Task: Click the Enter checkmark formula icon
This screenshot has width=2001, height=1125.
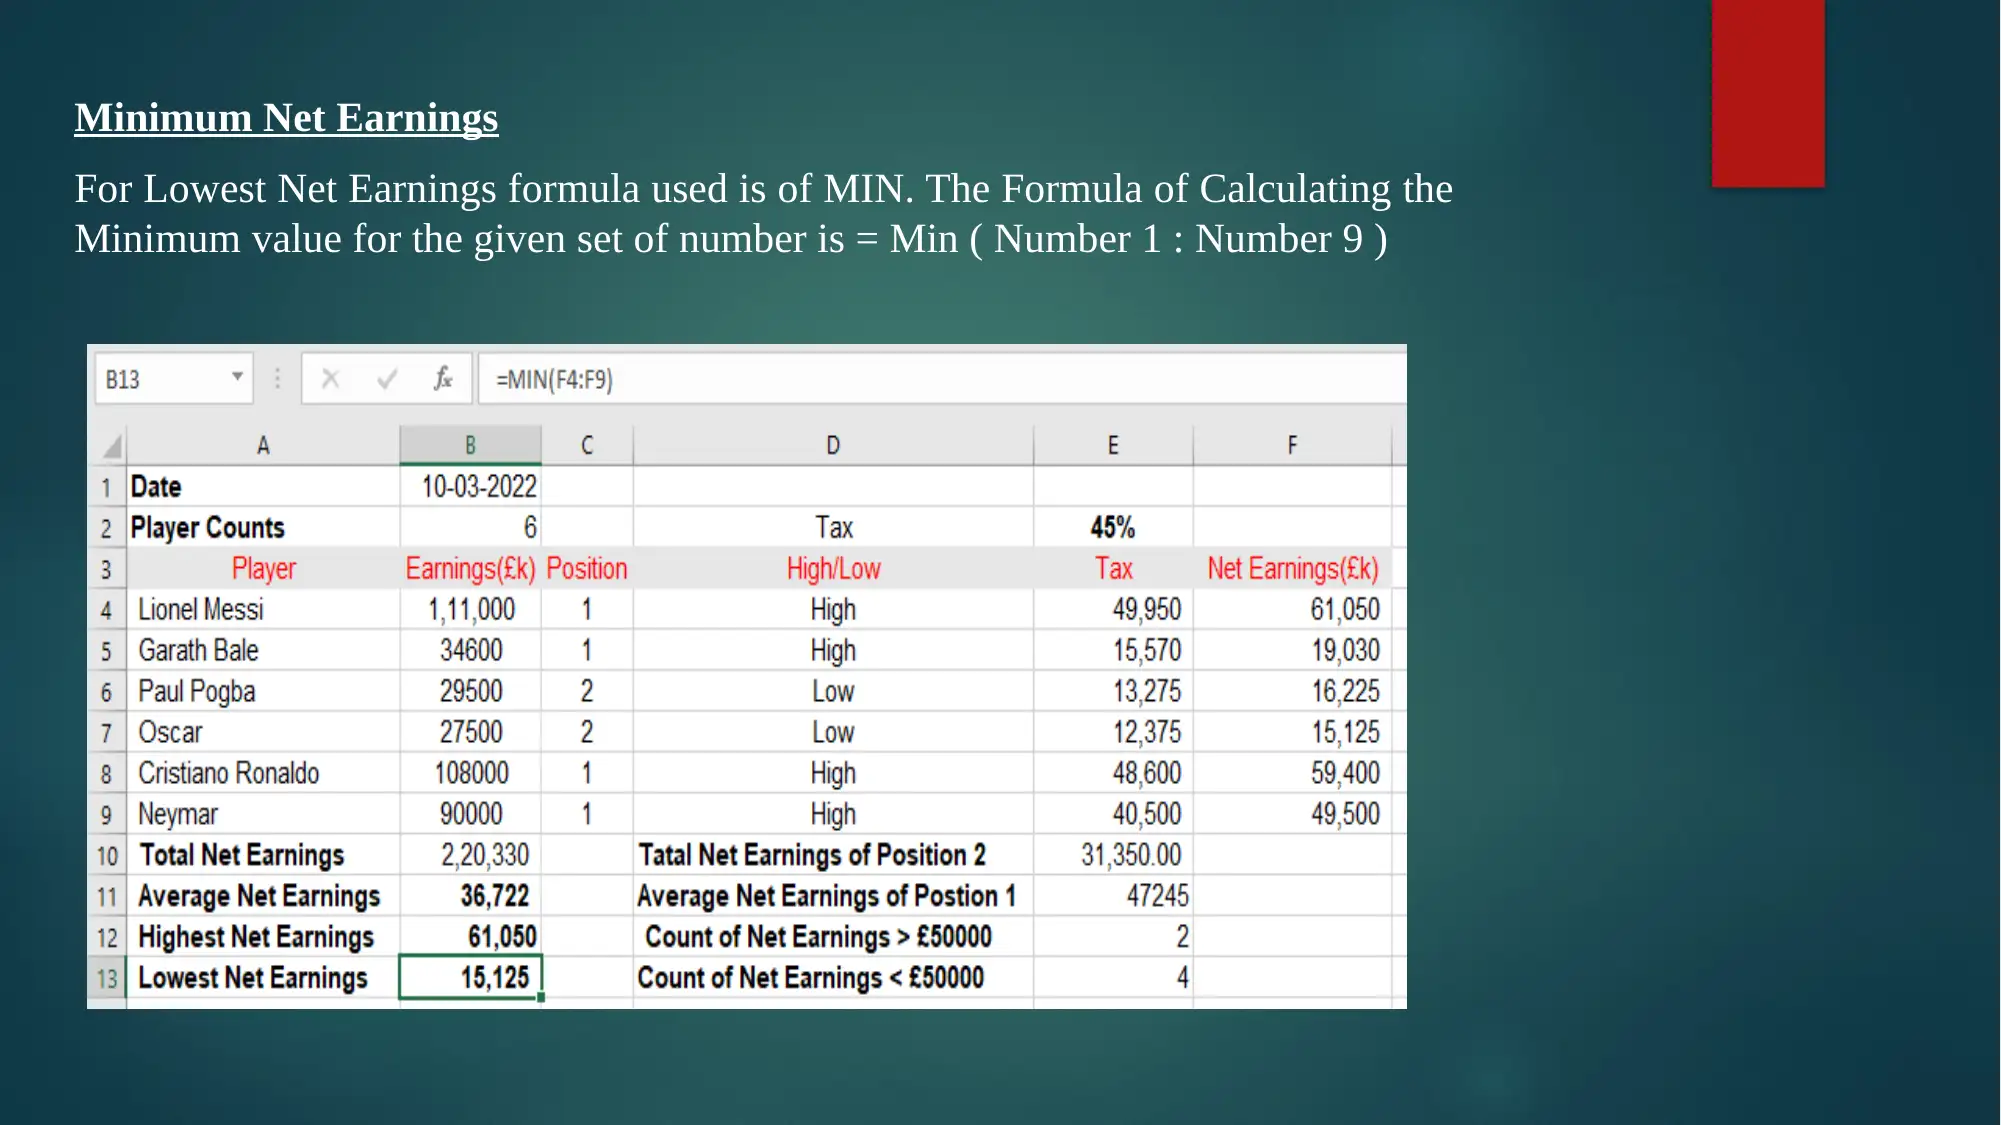Action: [x=387, y=379]
